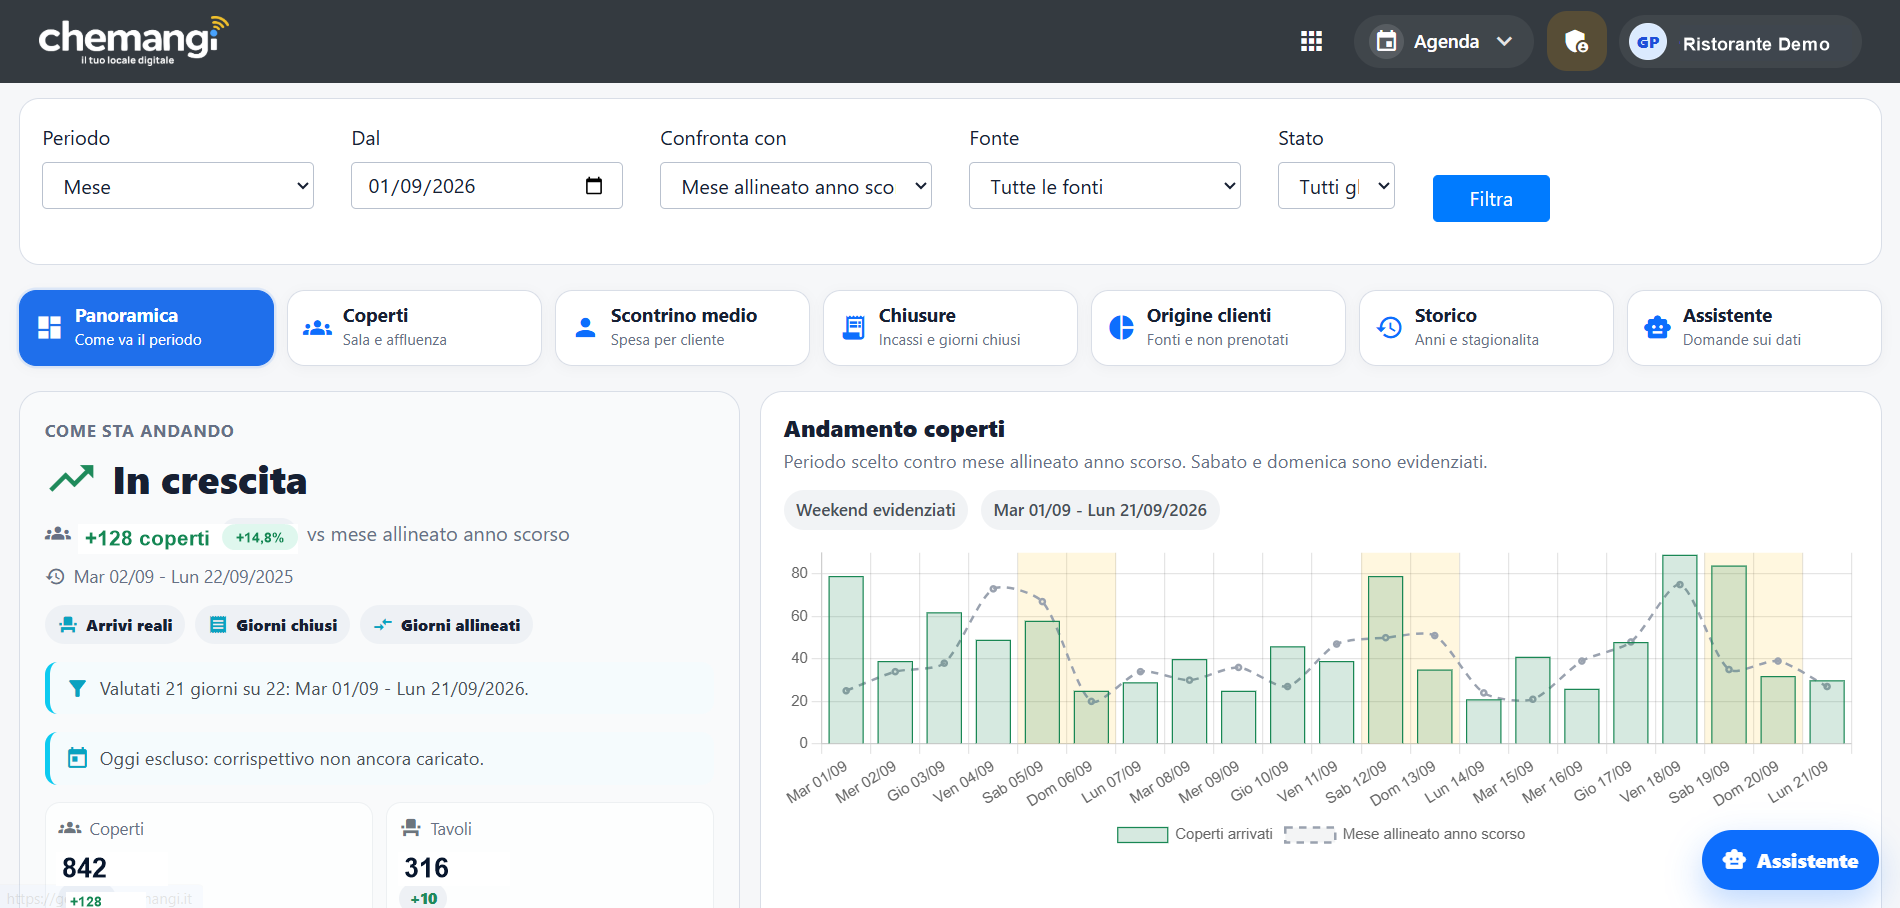Open the Origine clienti tab

pos(1218,328)
